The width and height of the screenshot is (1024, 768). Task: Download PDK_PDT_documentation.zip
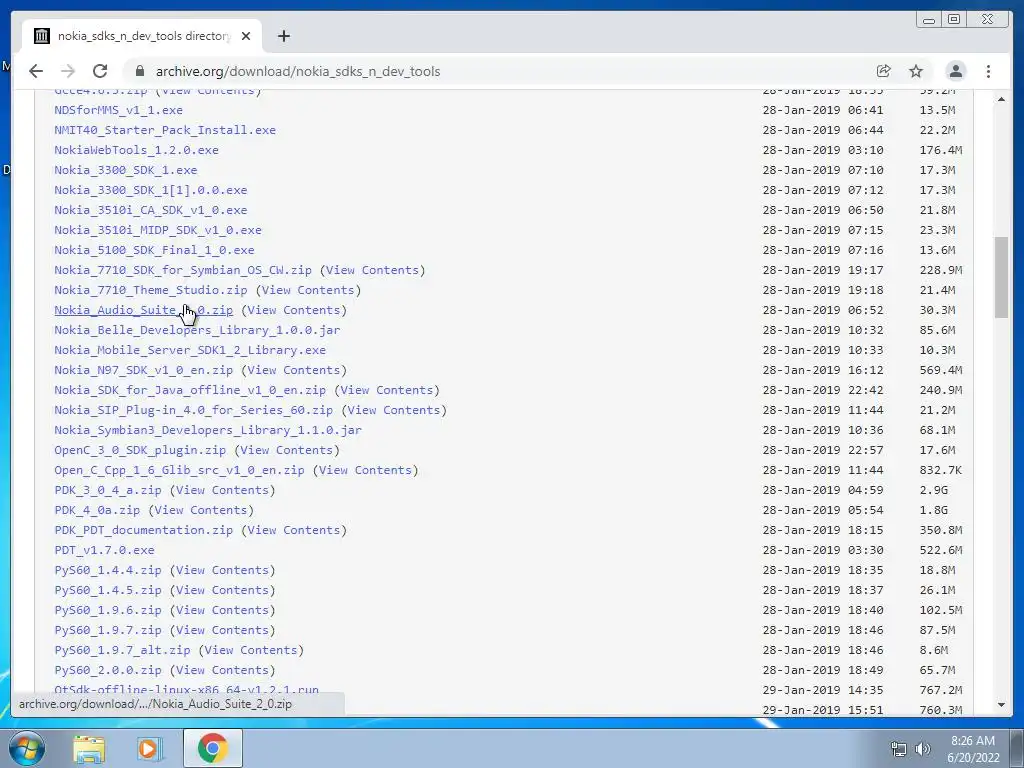[x=144, y=530]
